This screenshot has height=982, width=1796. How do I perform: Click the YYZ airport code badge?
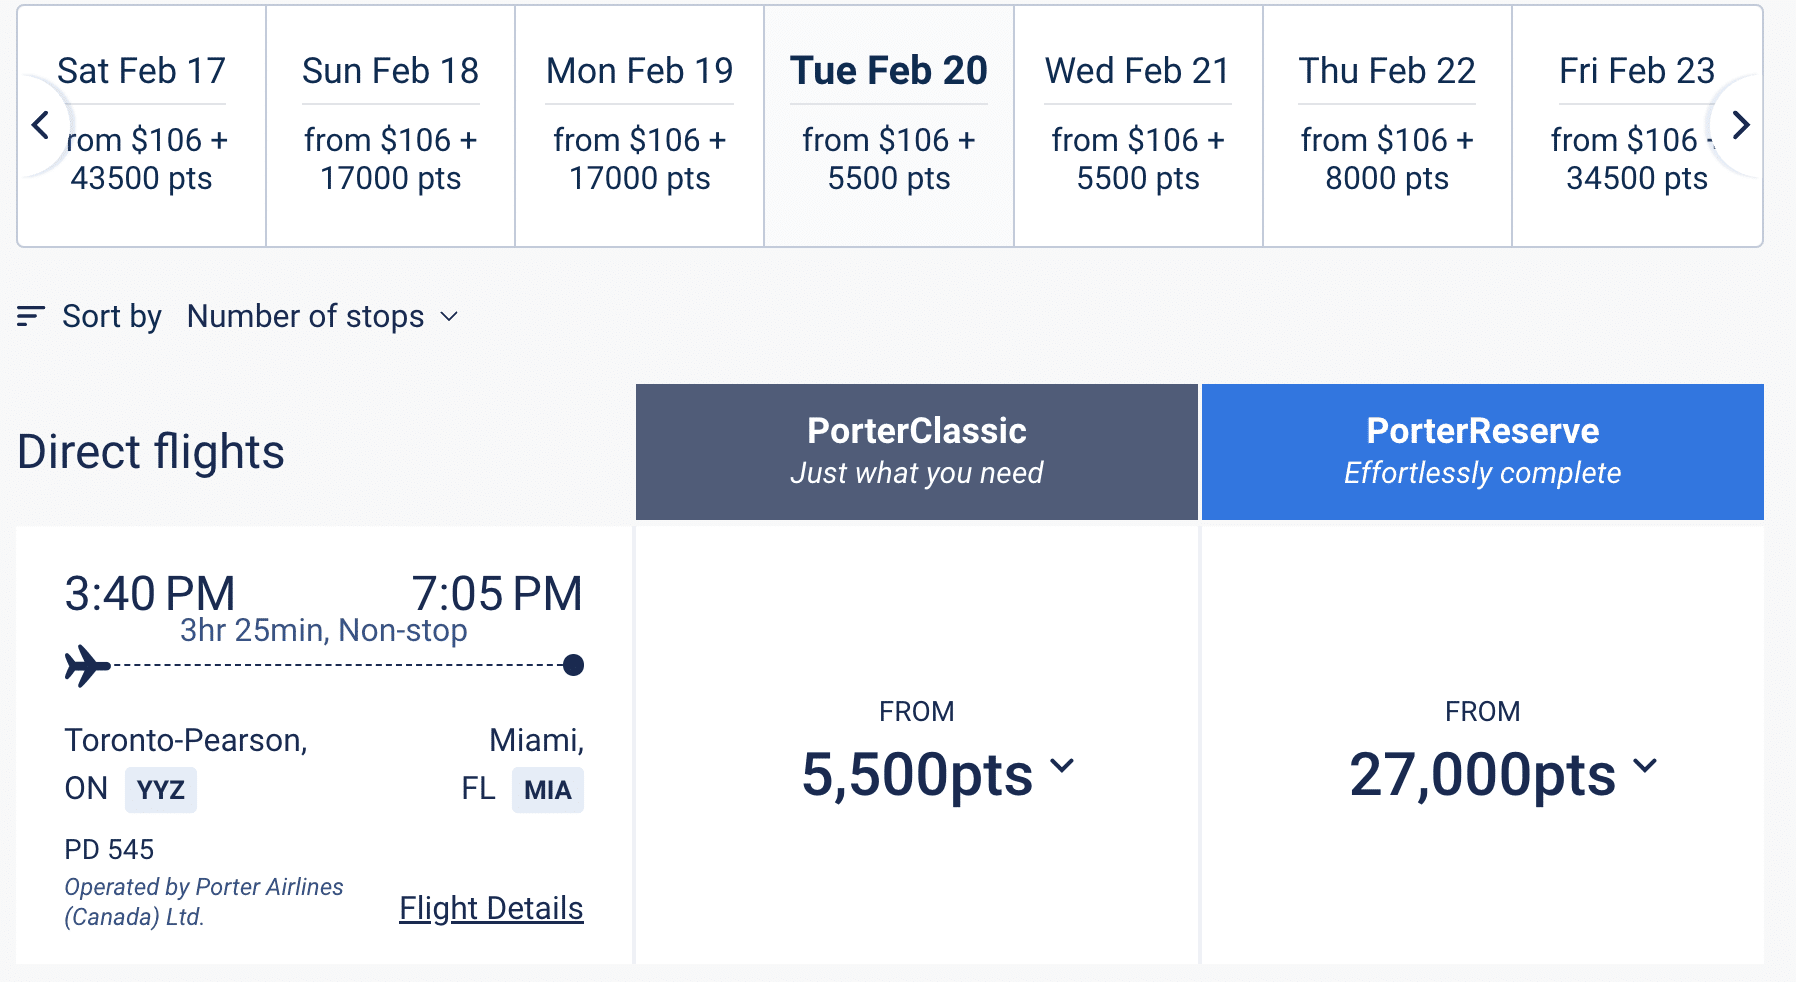coord(161,790)
